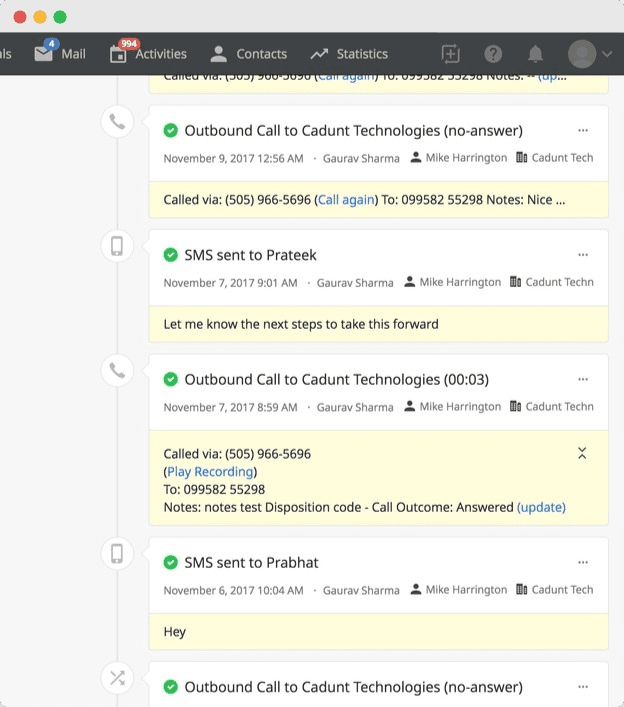Open the SMS sent to Prabhat title
The height and width of the screenshot is (707, 624).
(x=251, y=563)
